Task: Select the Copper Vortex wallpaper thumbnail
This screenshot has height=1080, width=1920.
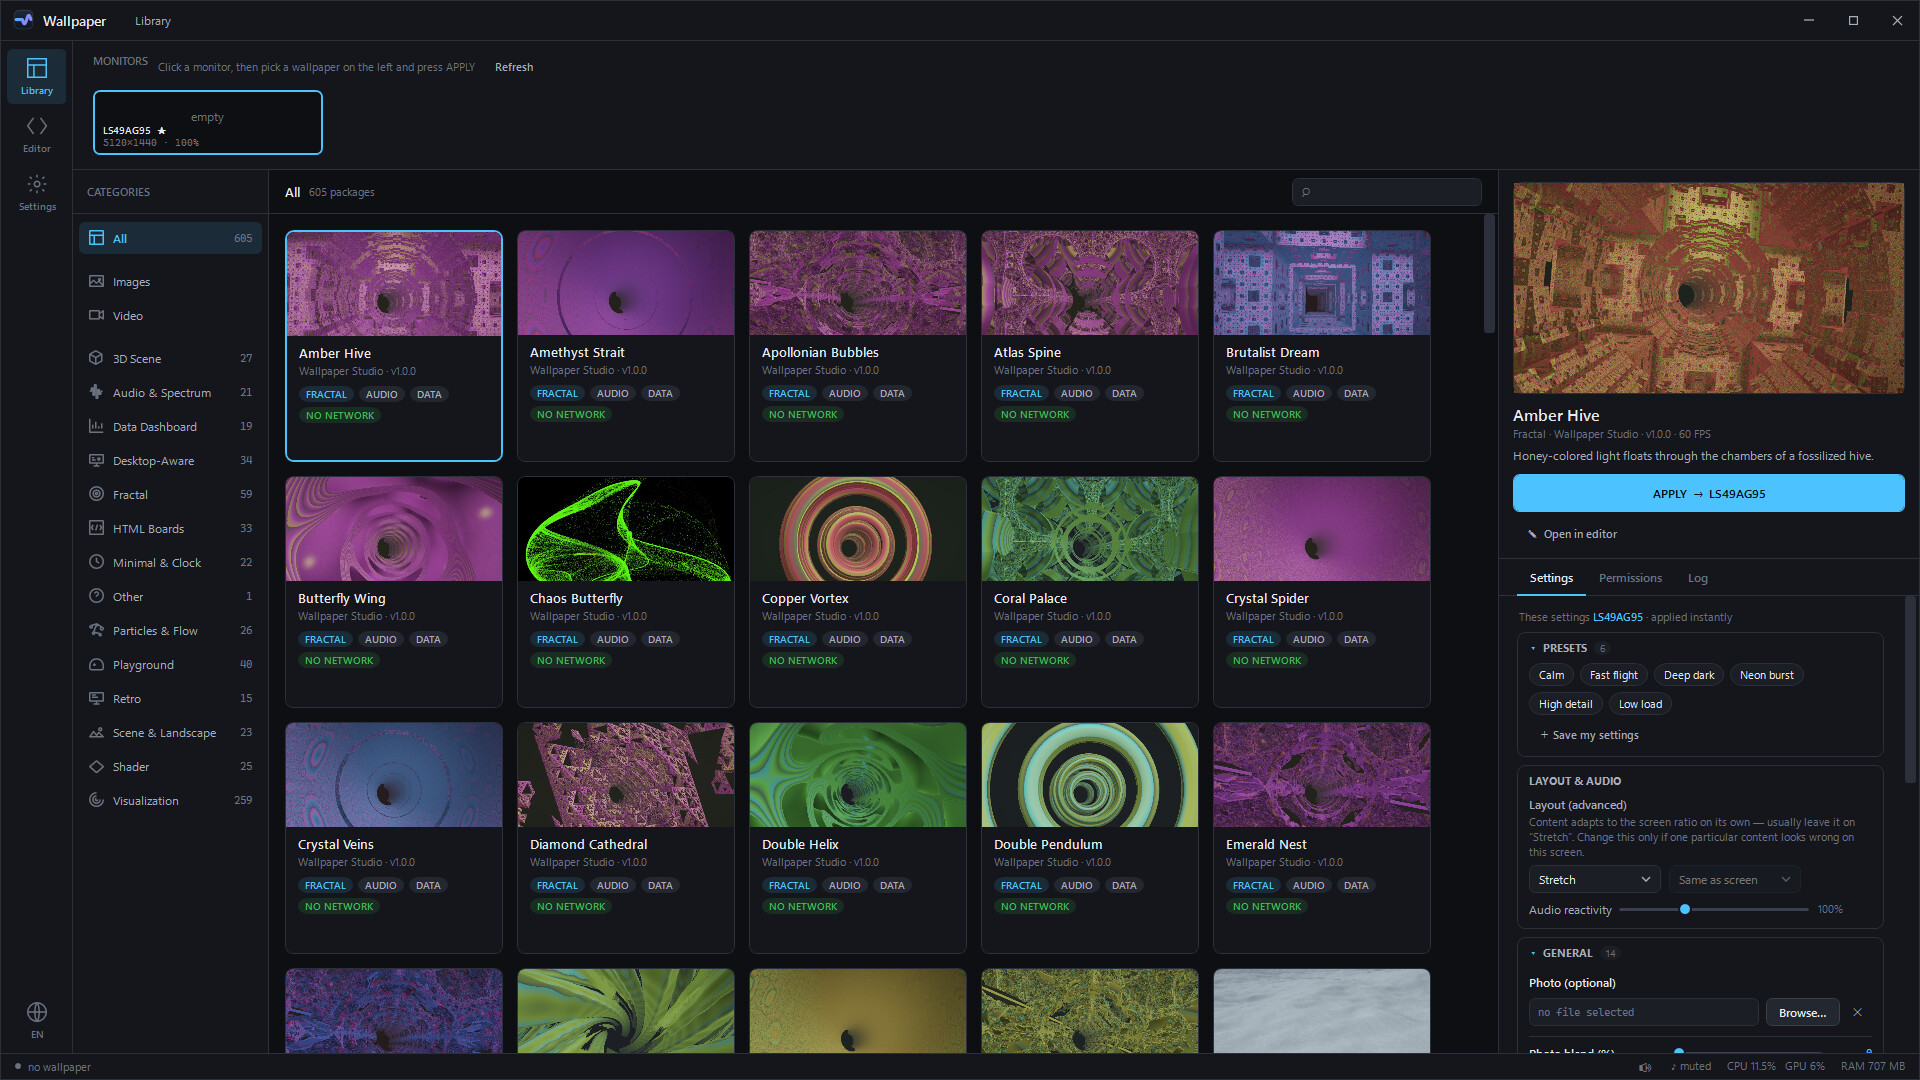Action: [x=858, y=529]
